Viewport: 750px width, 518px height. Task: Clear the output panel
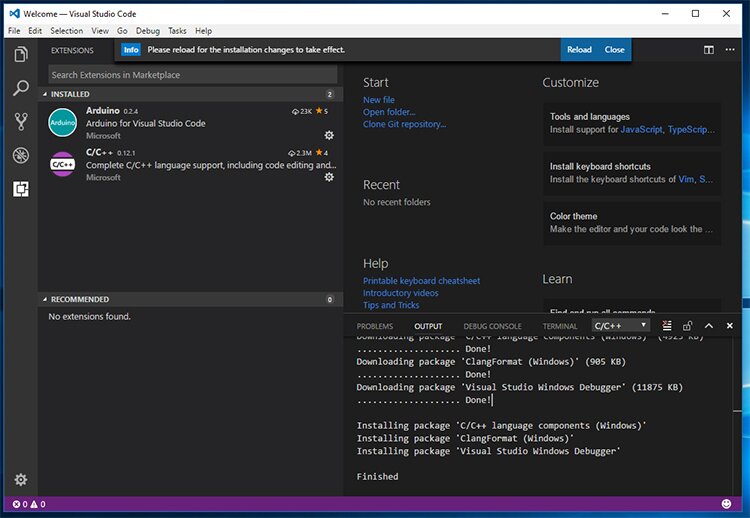[x=667, y=326]
